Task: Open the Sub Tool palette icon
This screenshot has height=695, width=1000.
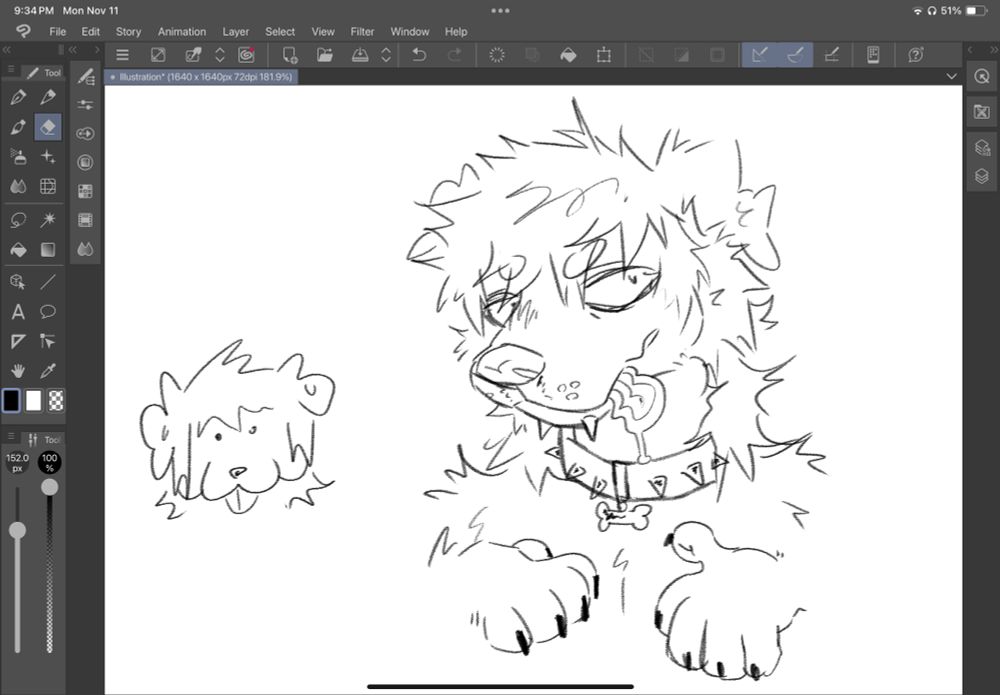Action: [x=85, y=76]
